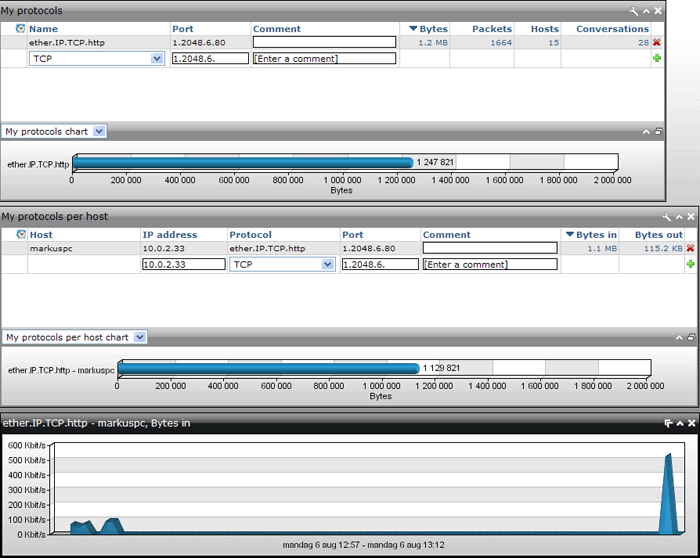
Task: Open My protocols per host chart dropdown
Action: coord(140,337)
